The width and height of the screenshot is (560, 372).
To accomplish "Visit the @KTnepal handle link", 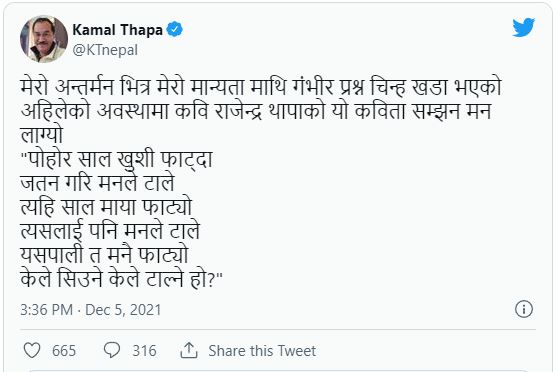I will 105,50.
